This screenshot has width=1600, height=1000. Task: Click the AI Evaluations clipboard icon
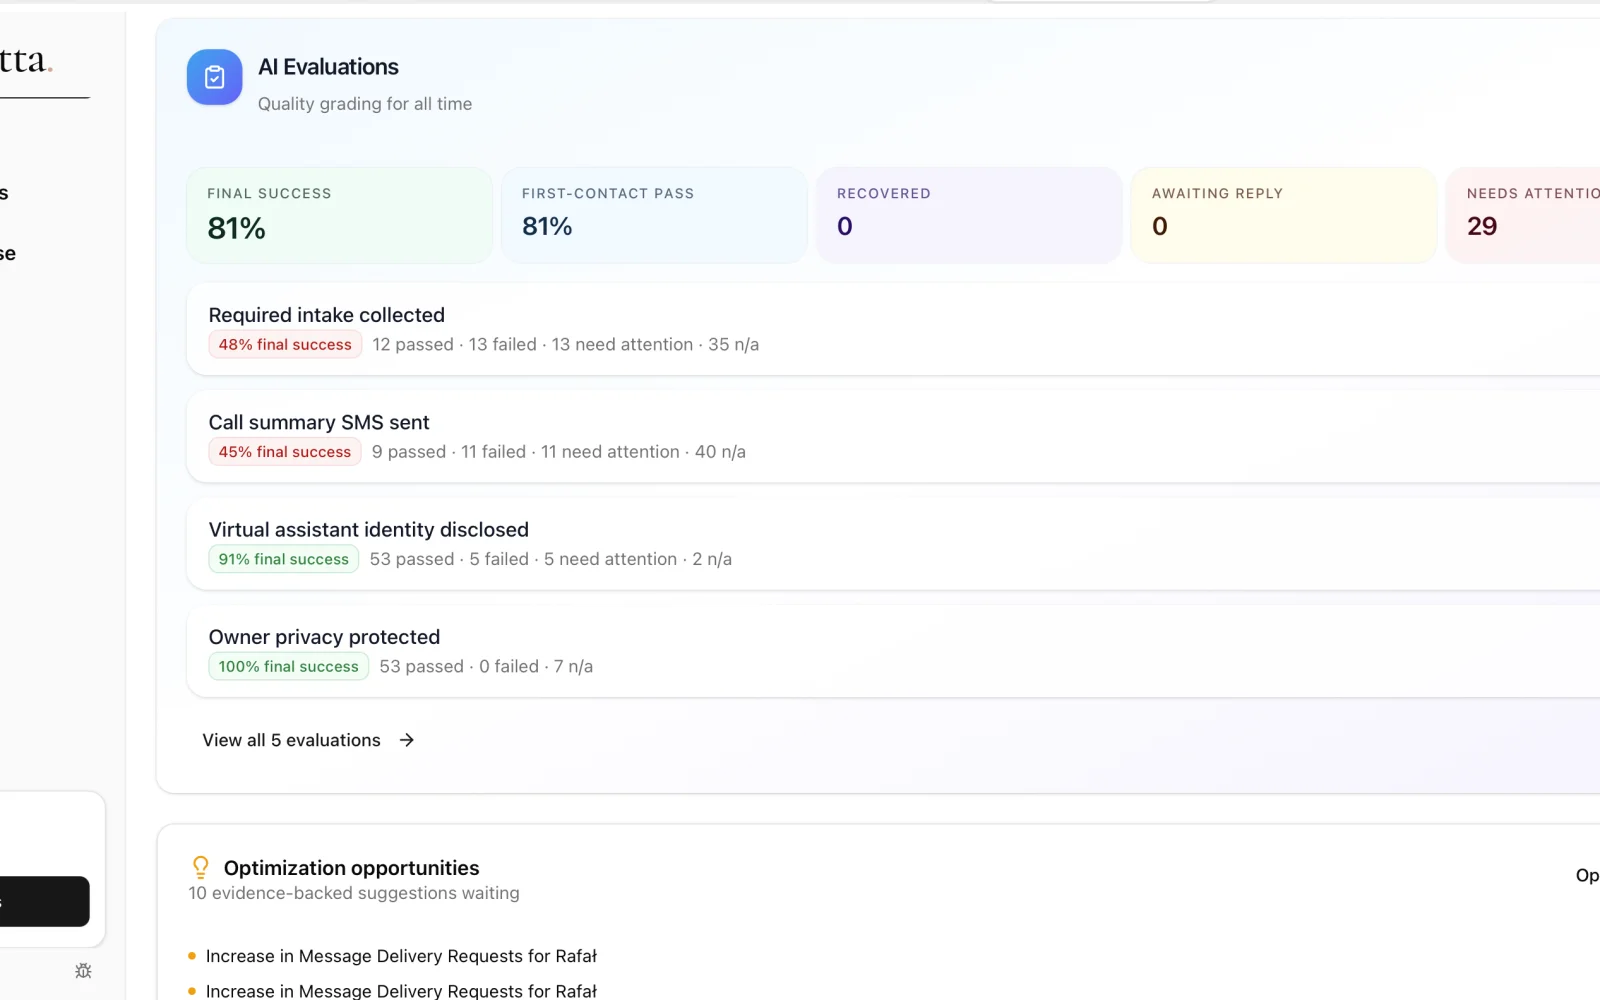(x=214, y=77)
